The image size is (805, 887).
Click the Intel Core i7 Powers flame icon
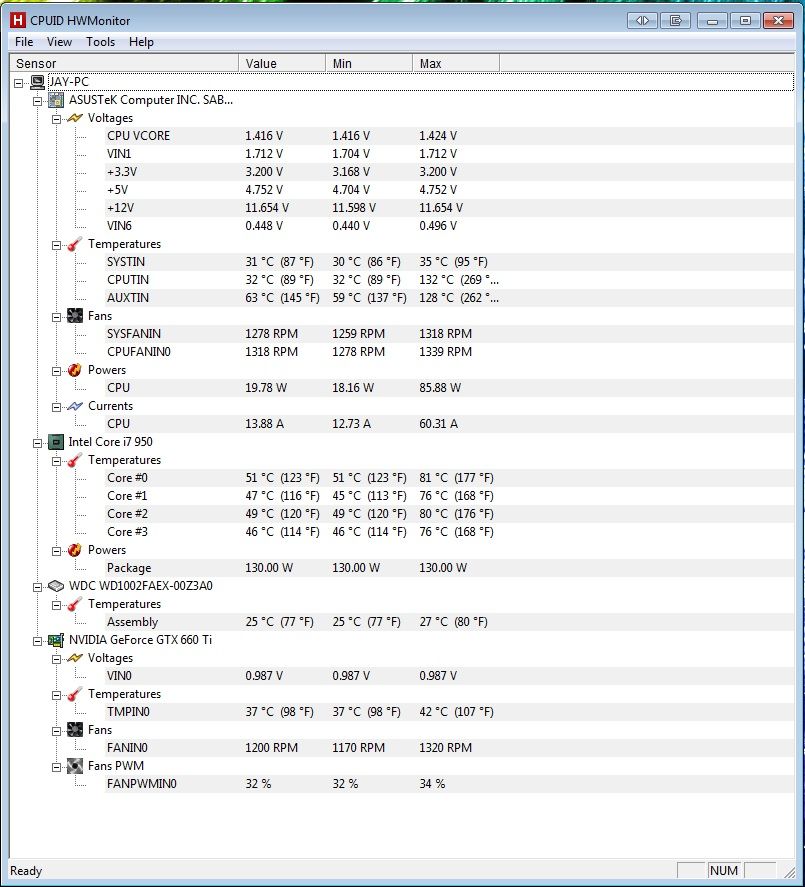(x=75, y=550)
